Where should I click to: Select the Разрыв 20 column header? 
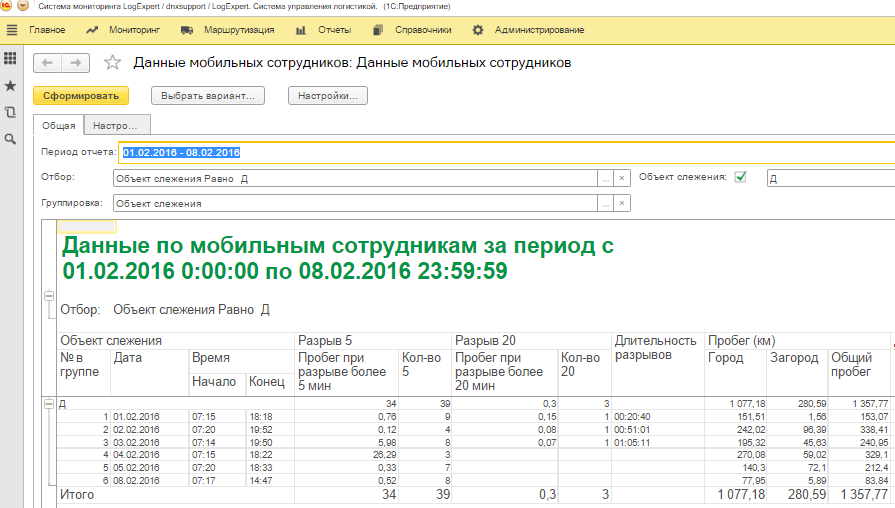pos(531,341)
